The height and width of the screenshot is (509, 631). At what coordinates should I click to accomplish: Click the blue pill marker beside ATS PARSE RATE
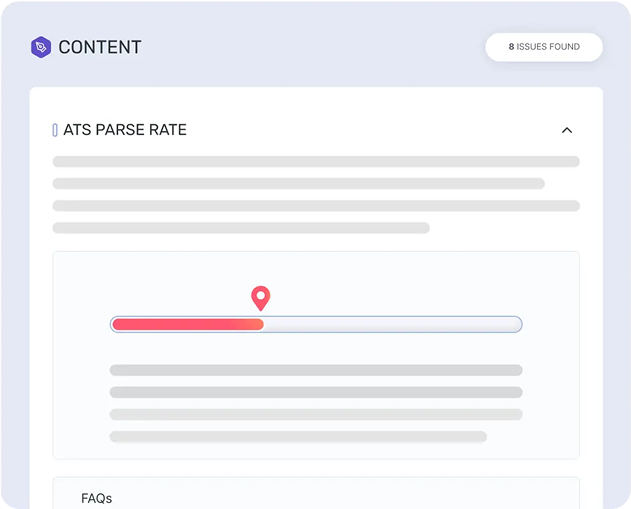click(x=55, y=130)
